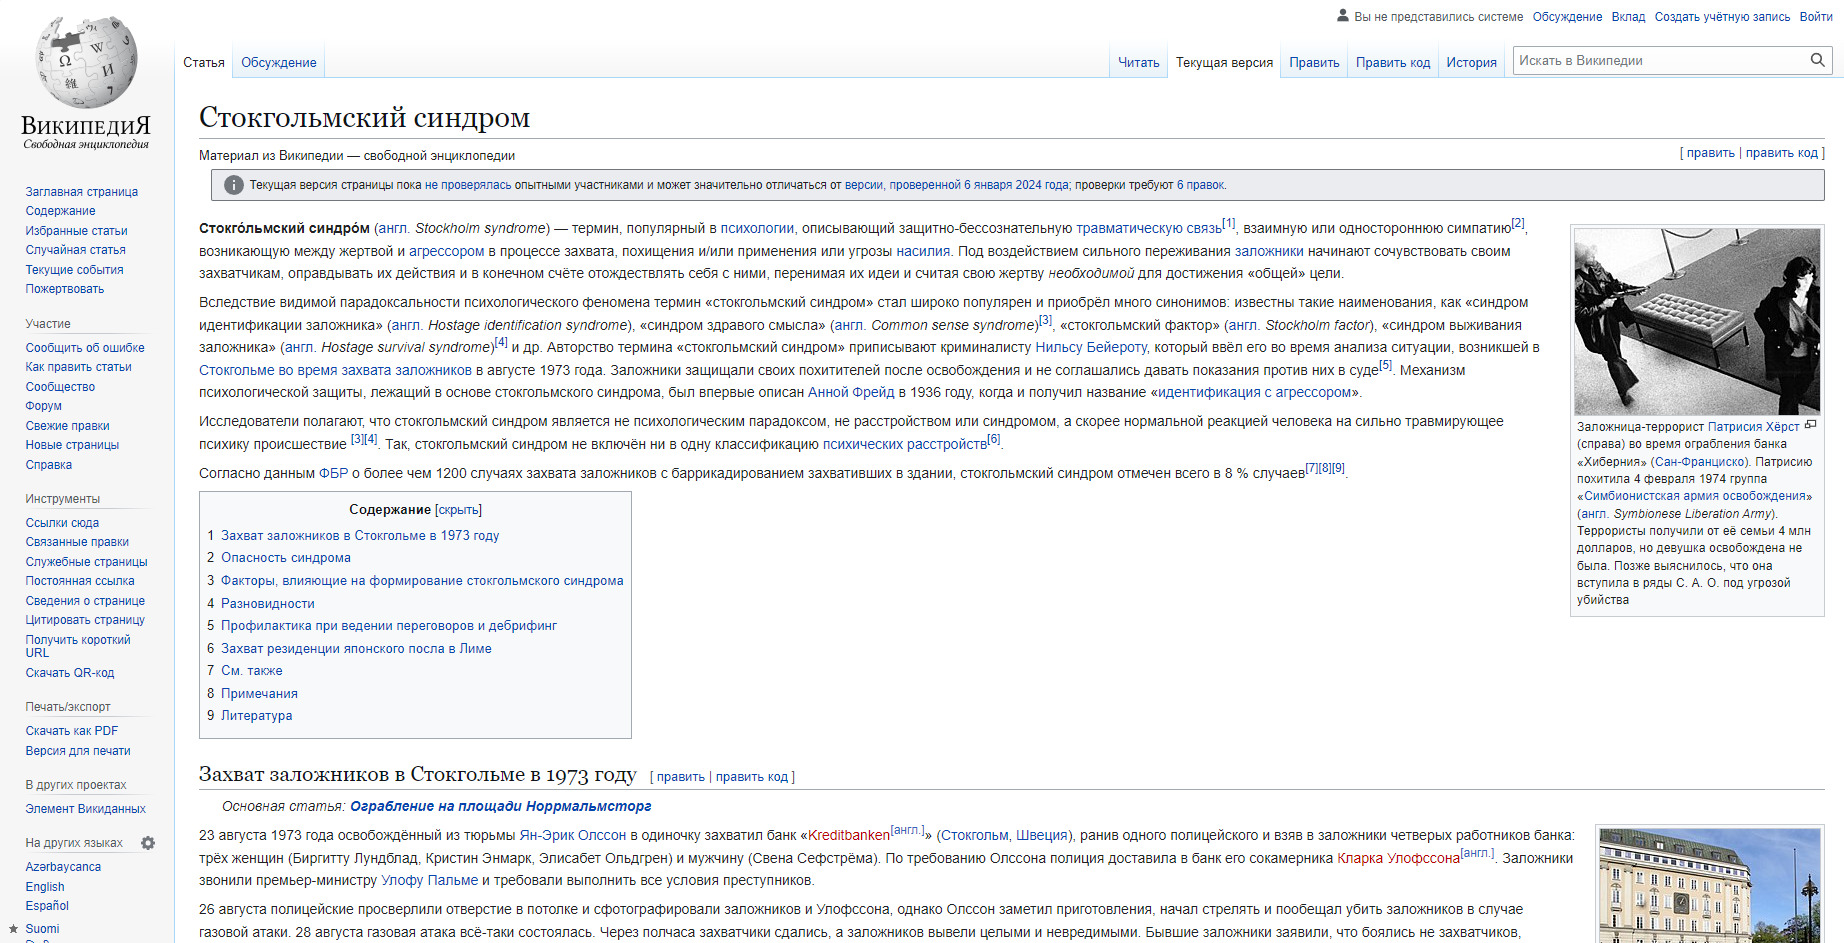Open main article Ограбление на площади Норрмальмсторг
This screenshot has width=1844, height=943.
pyautogui.click(x=500, y=806)
